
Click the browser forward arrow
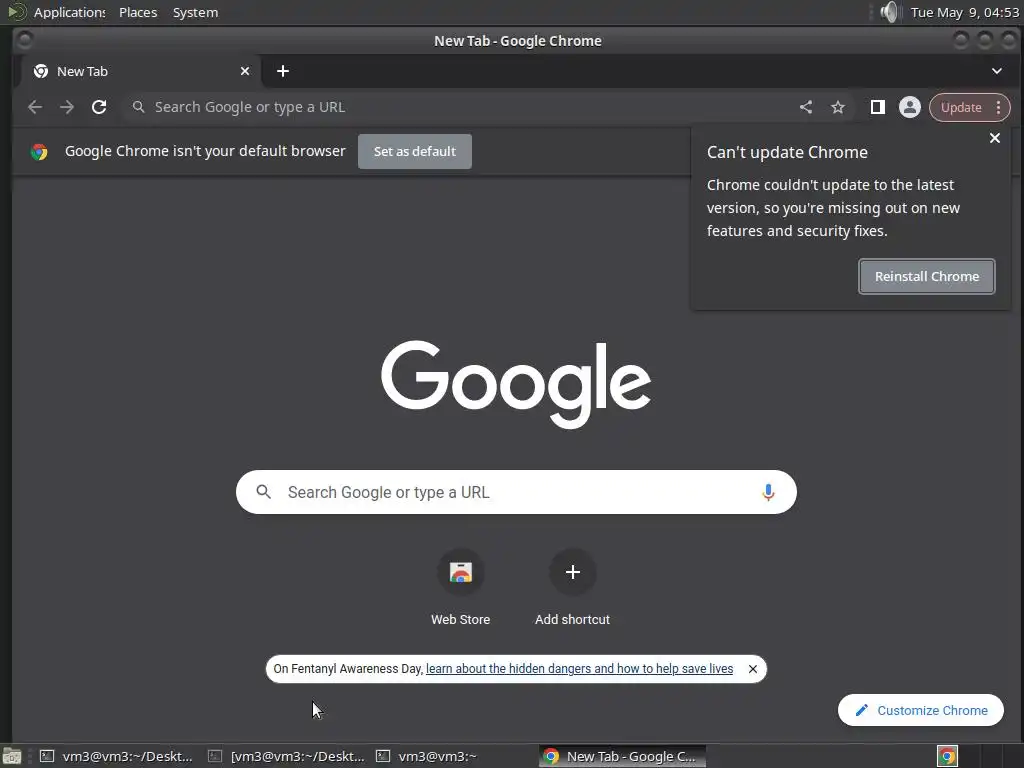click(67, 107)
